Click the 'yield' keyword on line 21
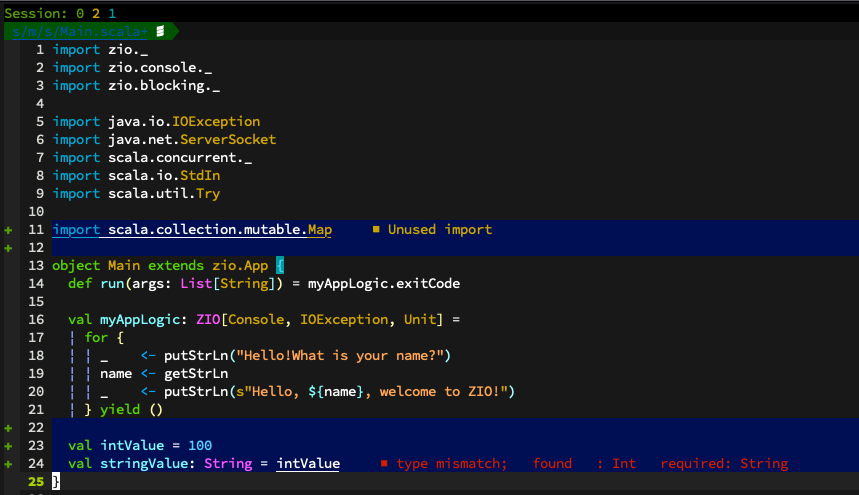 click(x=120, y=410)
